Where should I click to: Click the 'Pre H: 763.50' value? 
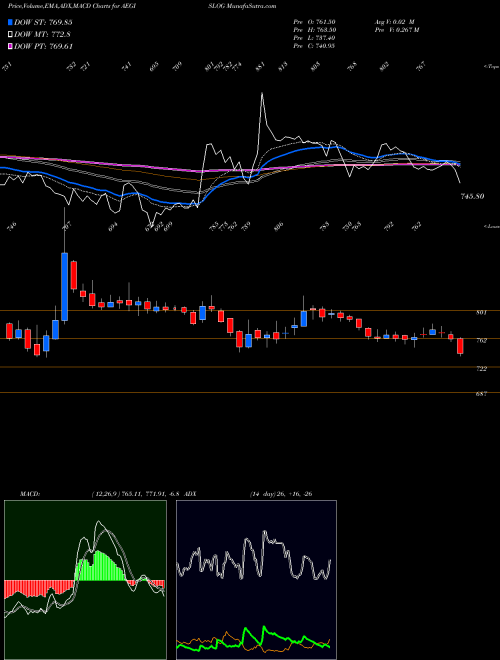coord(314,29)
